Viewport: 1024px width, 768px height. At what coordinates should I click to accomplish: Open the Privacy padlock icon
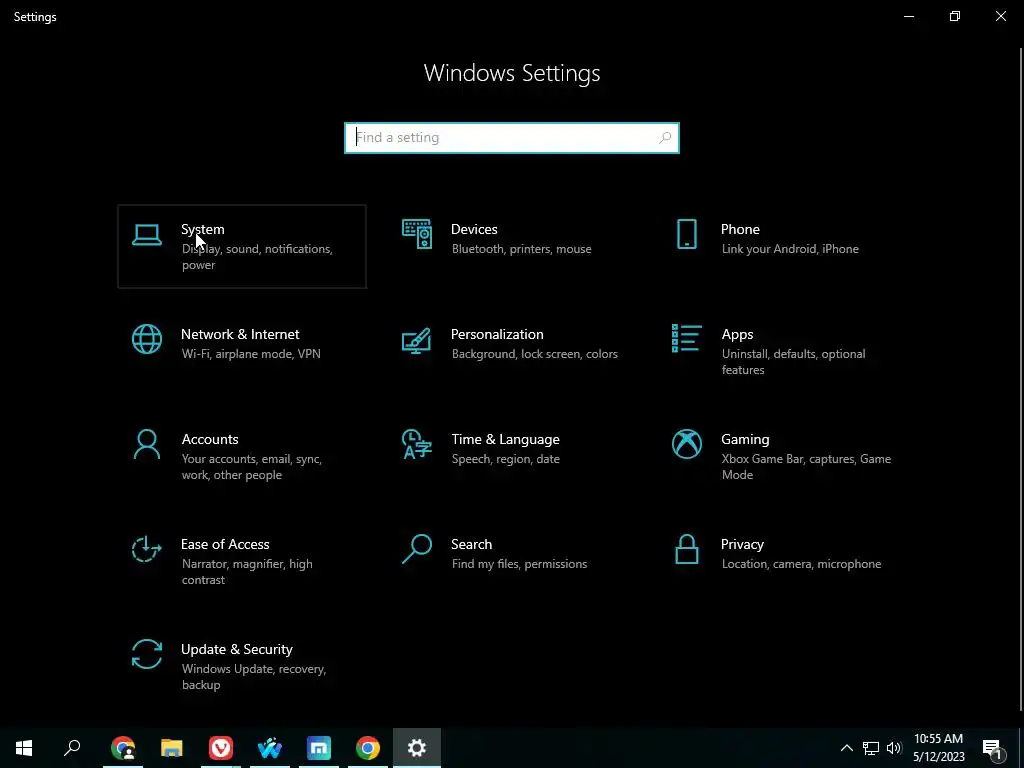pos(686,549)
